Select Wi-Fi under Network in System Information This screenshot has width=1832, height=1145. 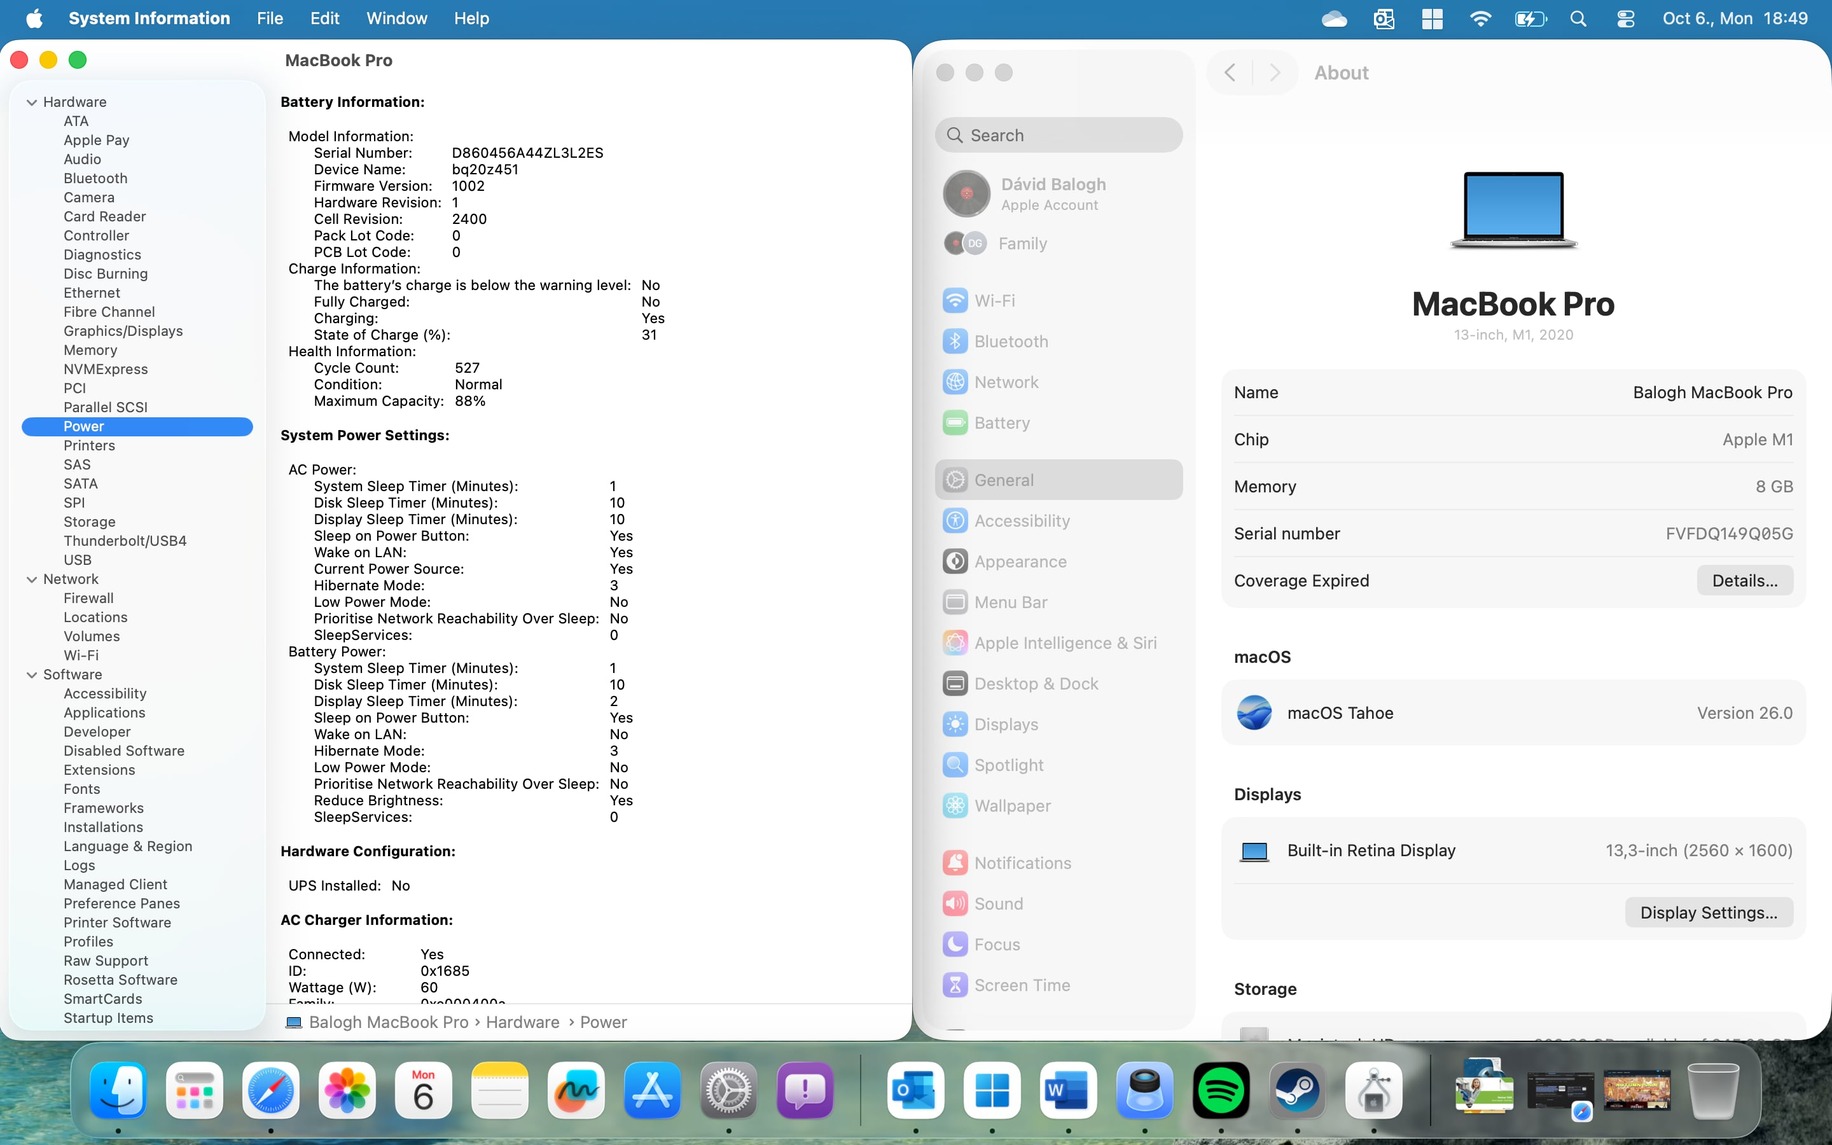coord(81,656)
